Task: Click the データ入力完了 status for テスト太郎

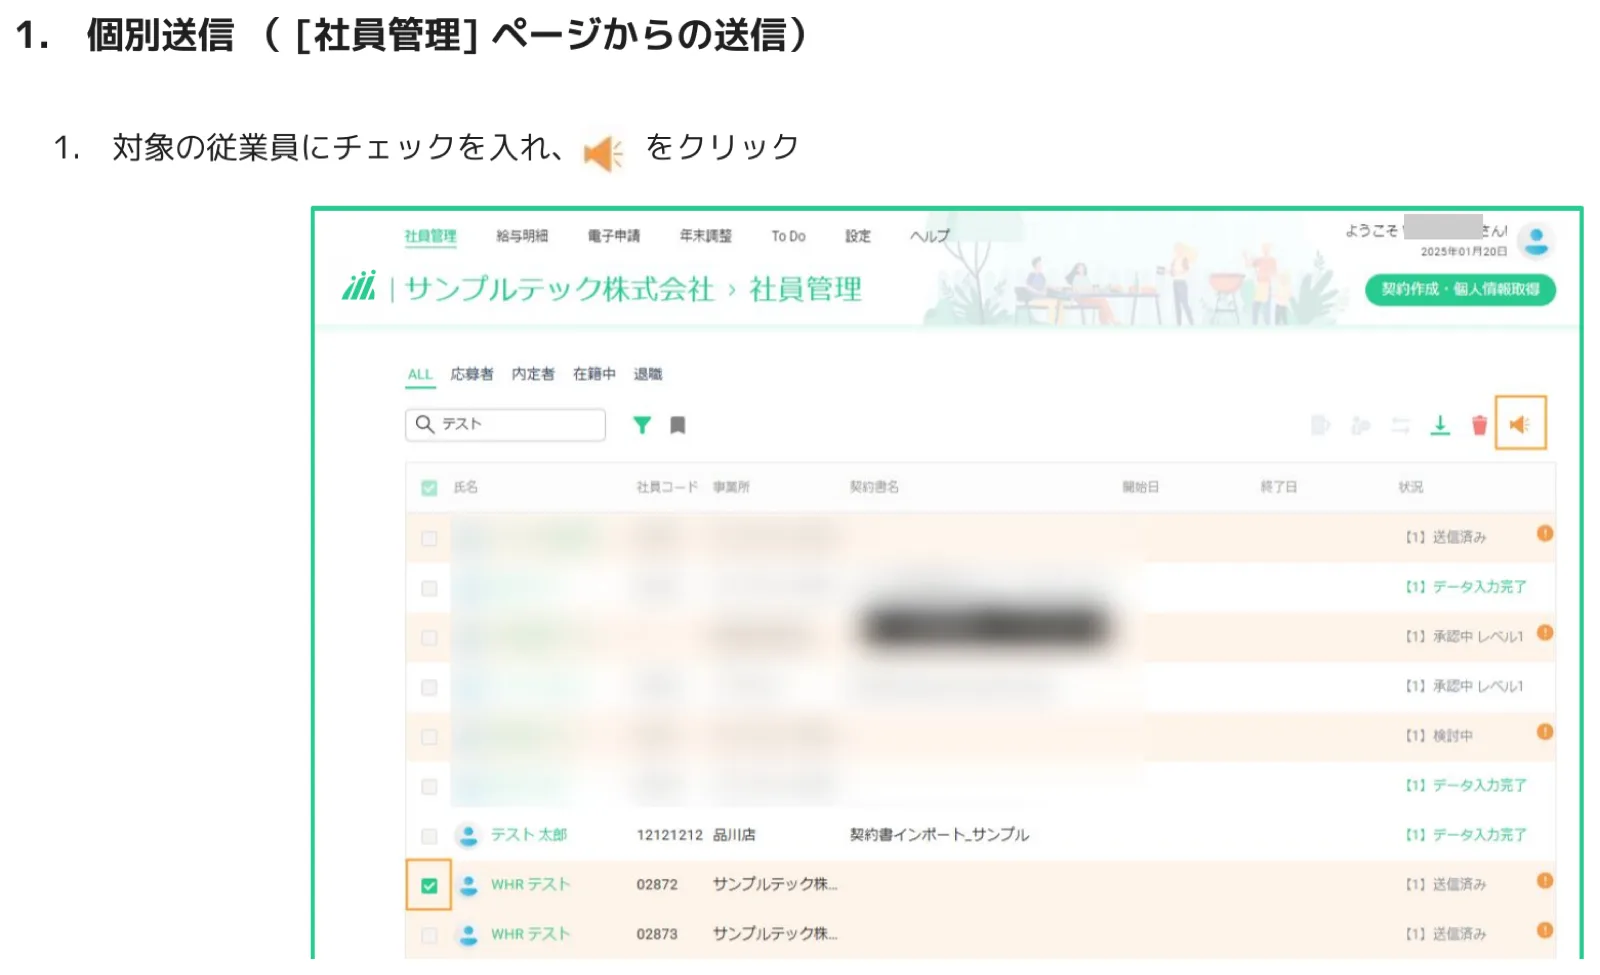Action: point(1467,835)
